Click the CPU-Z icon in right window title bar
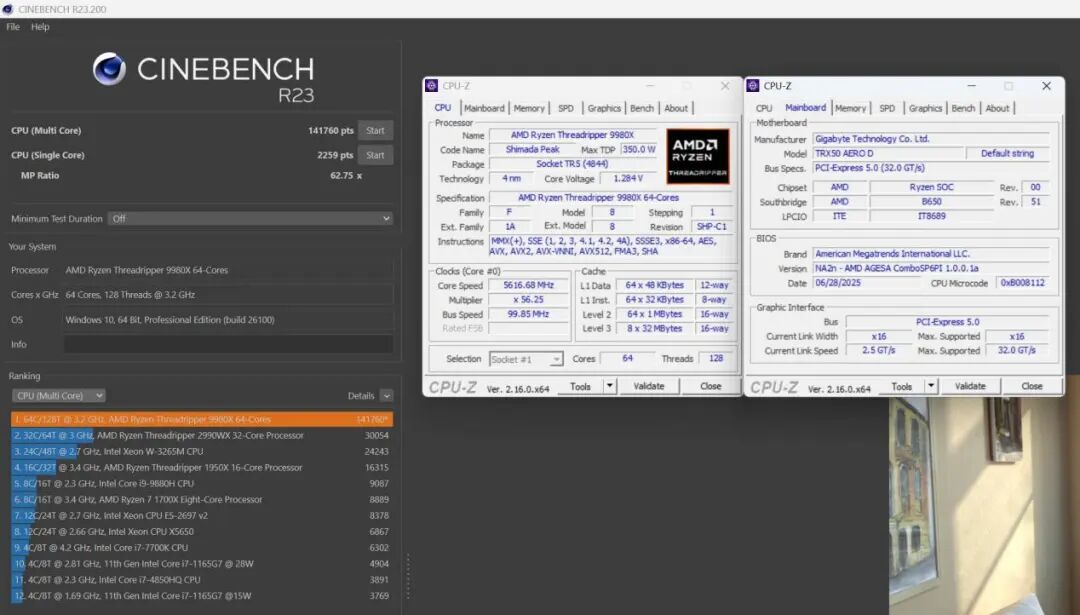The height and width of the screenshot is (615, 1080). pos(754,85)
